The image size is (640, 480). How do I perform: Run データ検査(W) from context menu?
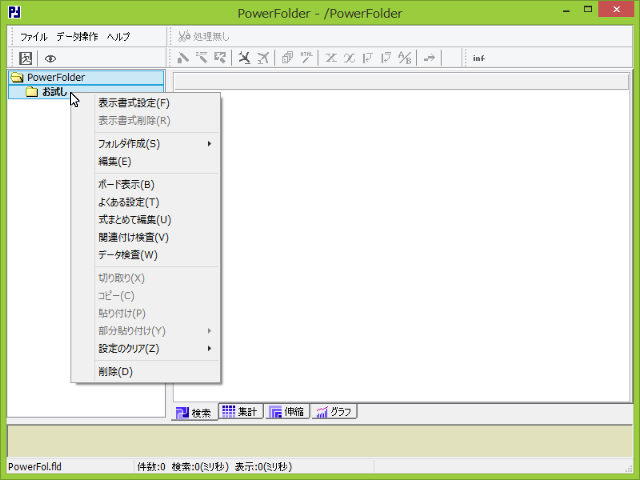[x=157, y=255]
